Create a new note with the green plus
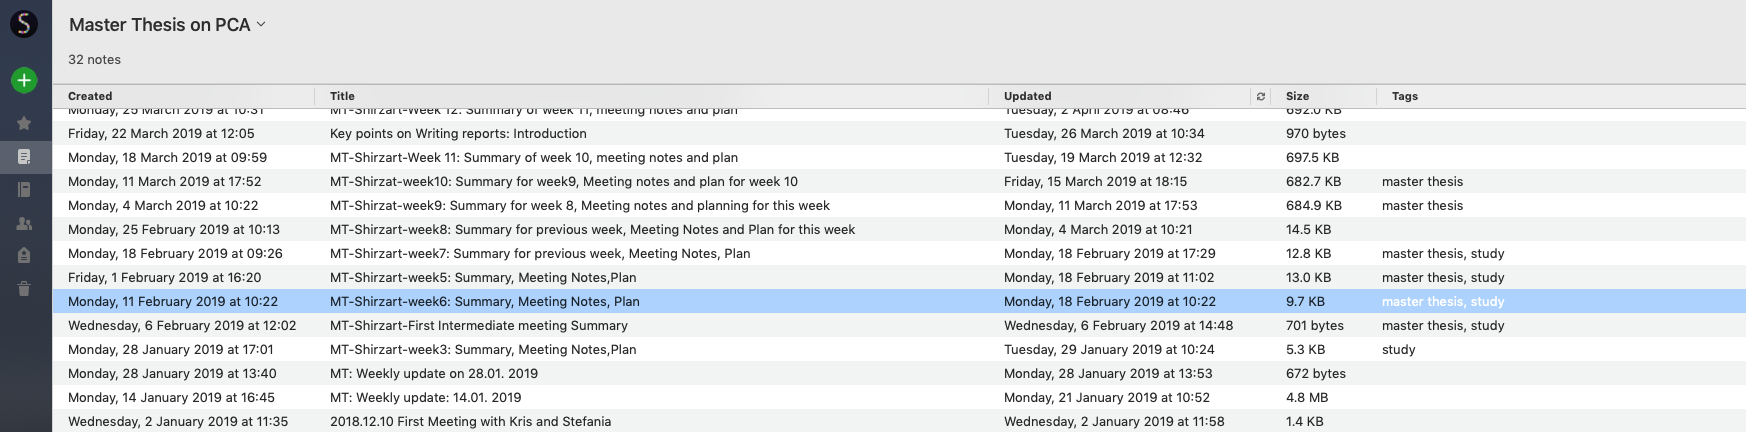 [24, 80]
